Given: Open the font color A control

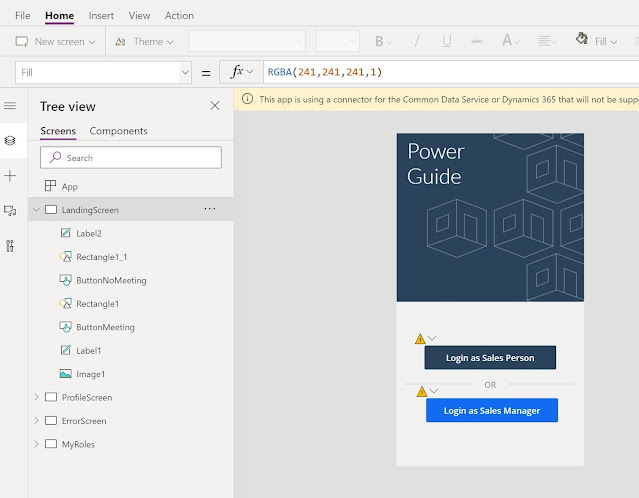Looking at the screenshot, I should point(510,41).
